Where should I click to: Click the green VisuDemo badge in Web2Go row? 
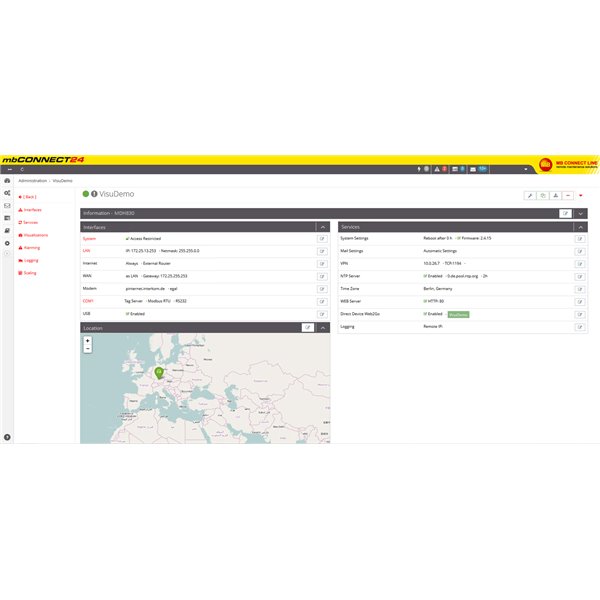(457, 314)
